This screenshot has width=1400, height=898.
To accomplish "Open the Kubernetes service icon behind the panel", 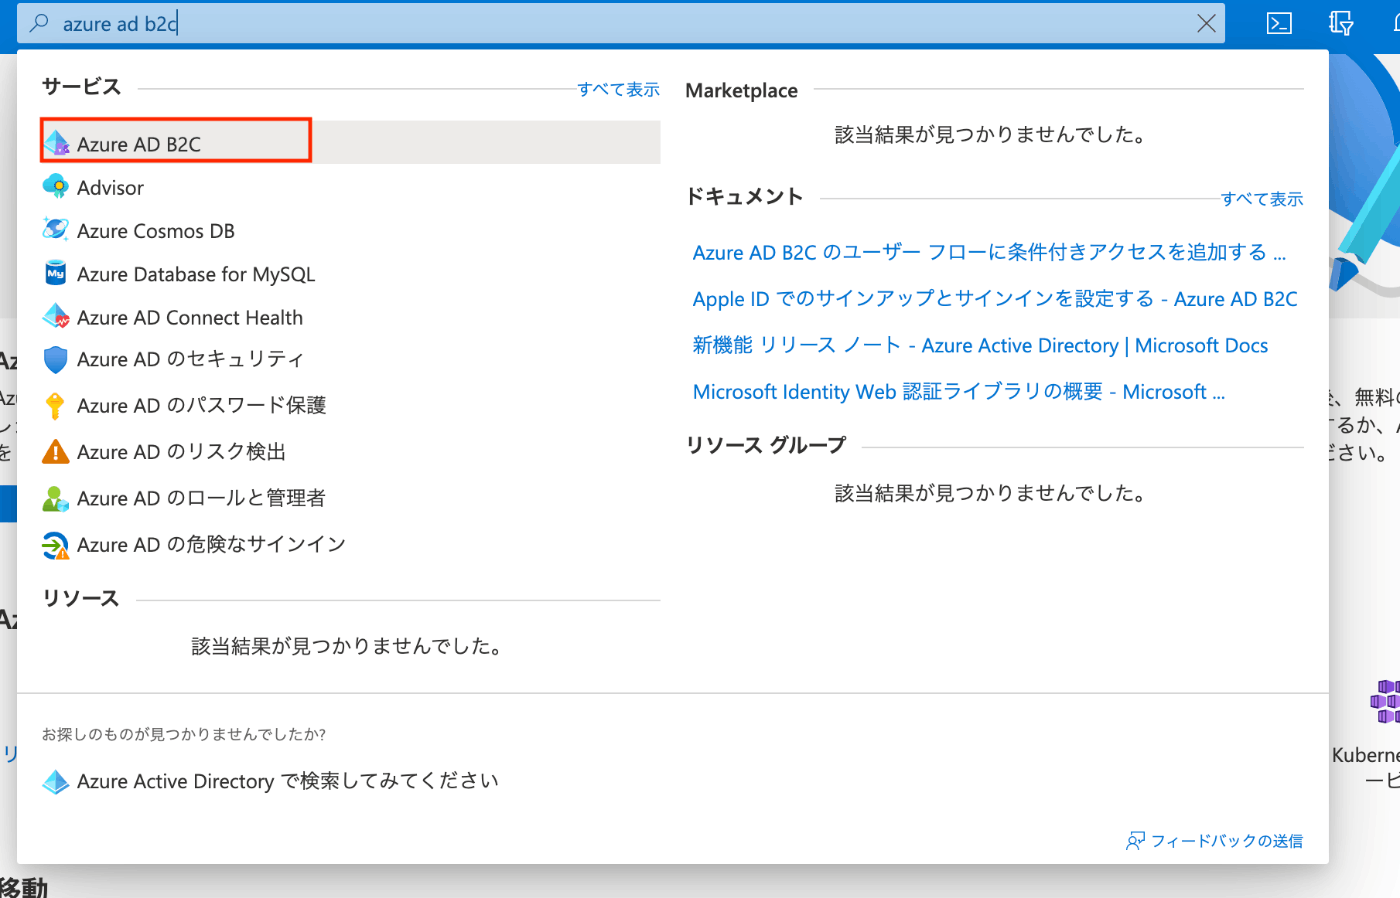I will (1385, 701).
